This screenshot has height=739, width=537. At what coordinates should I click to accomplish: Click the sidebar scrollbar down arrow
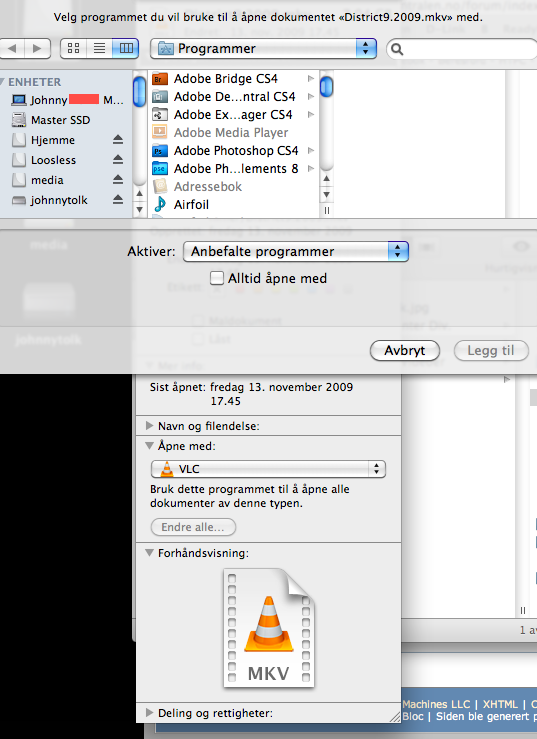[x=139, y=209]
